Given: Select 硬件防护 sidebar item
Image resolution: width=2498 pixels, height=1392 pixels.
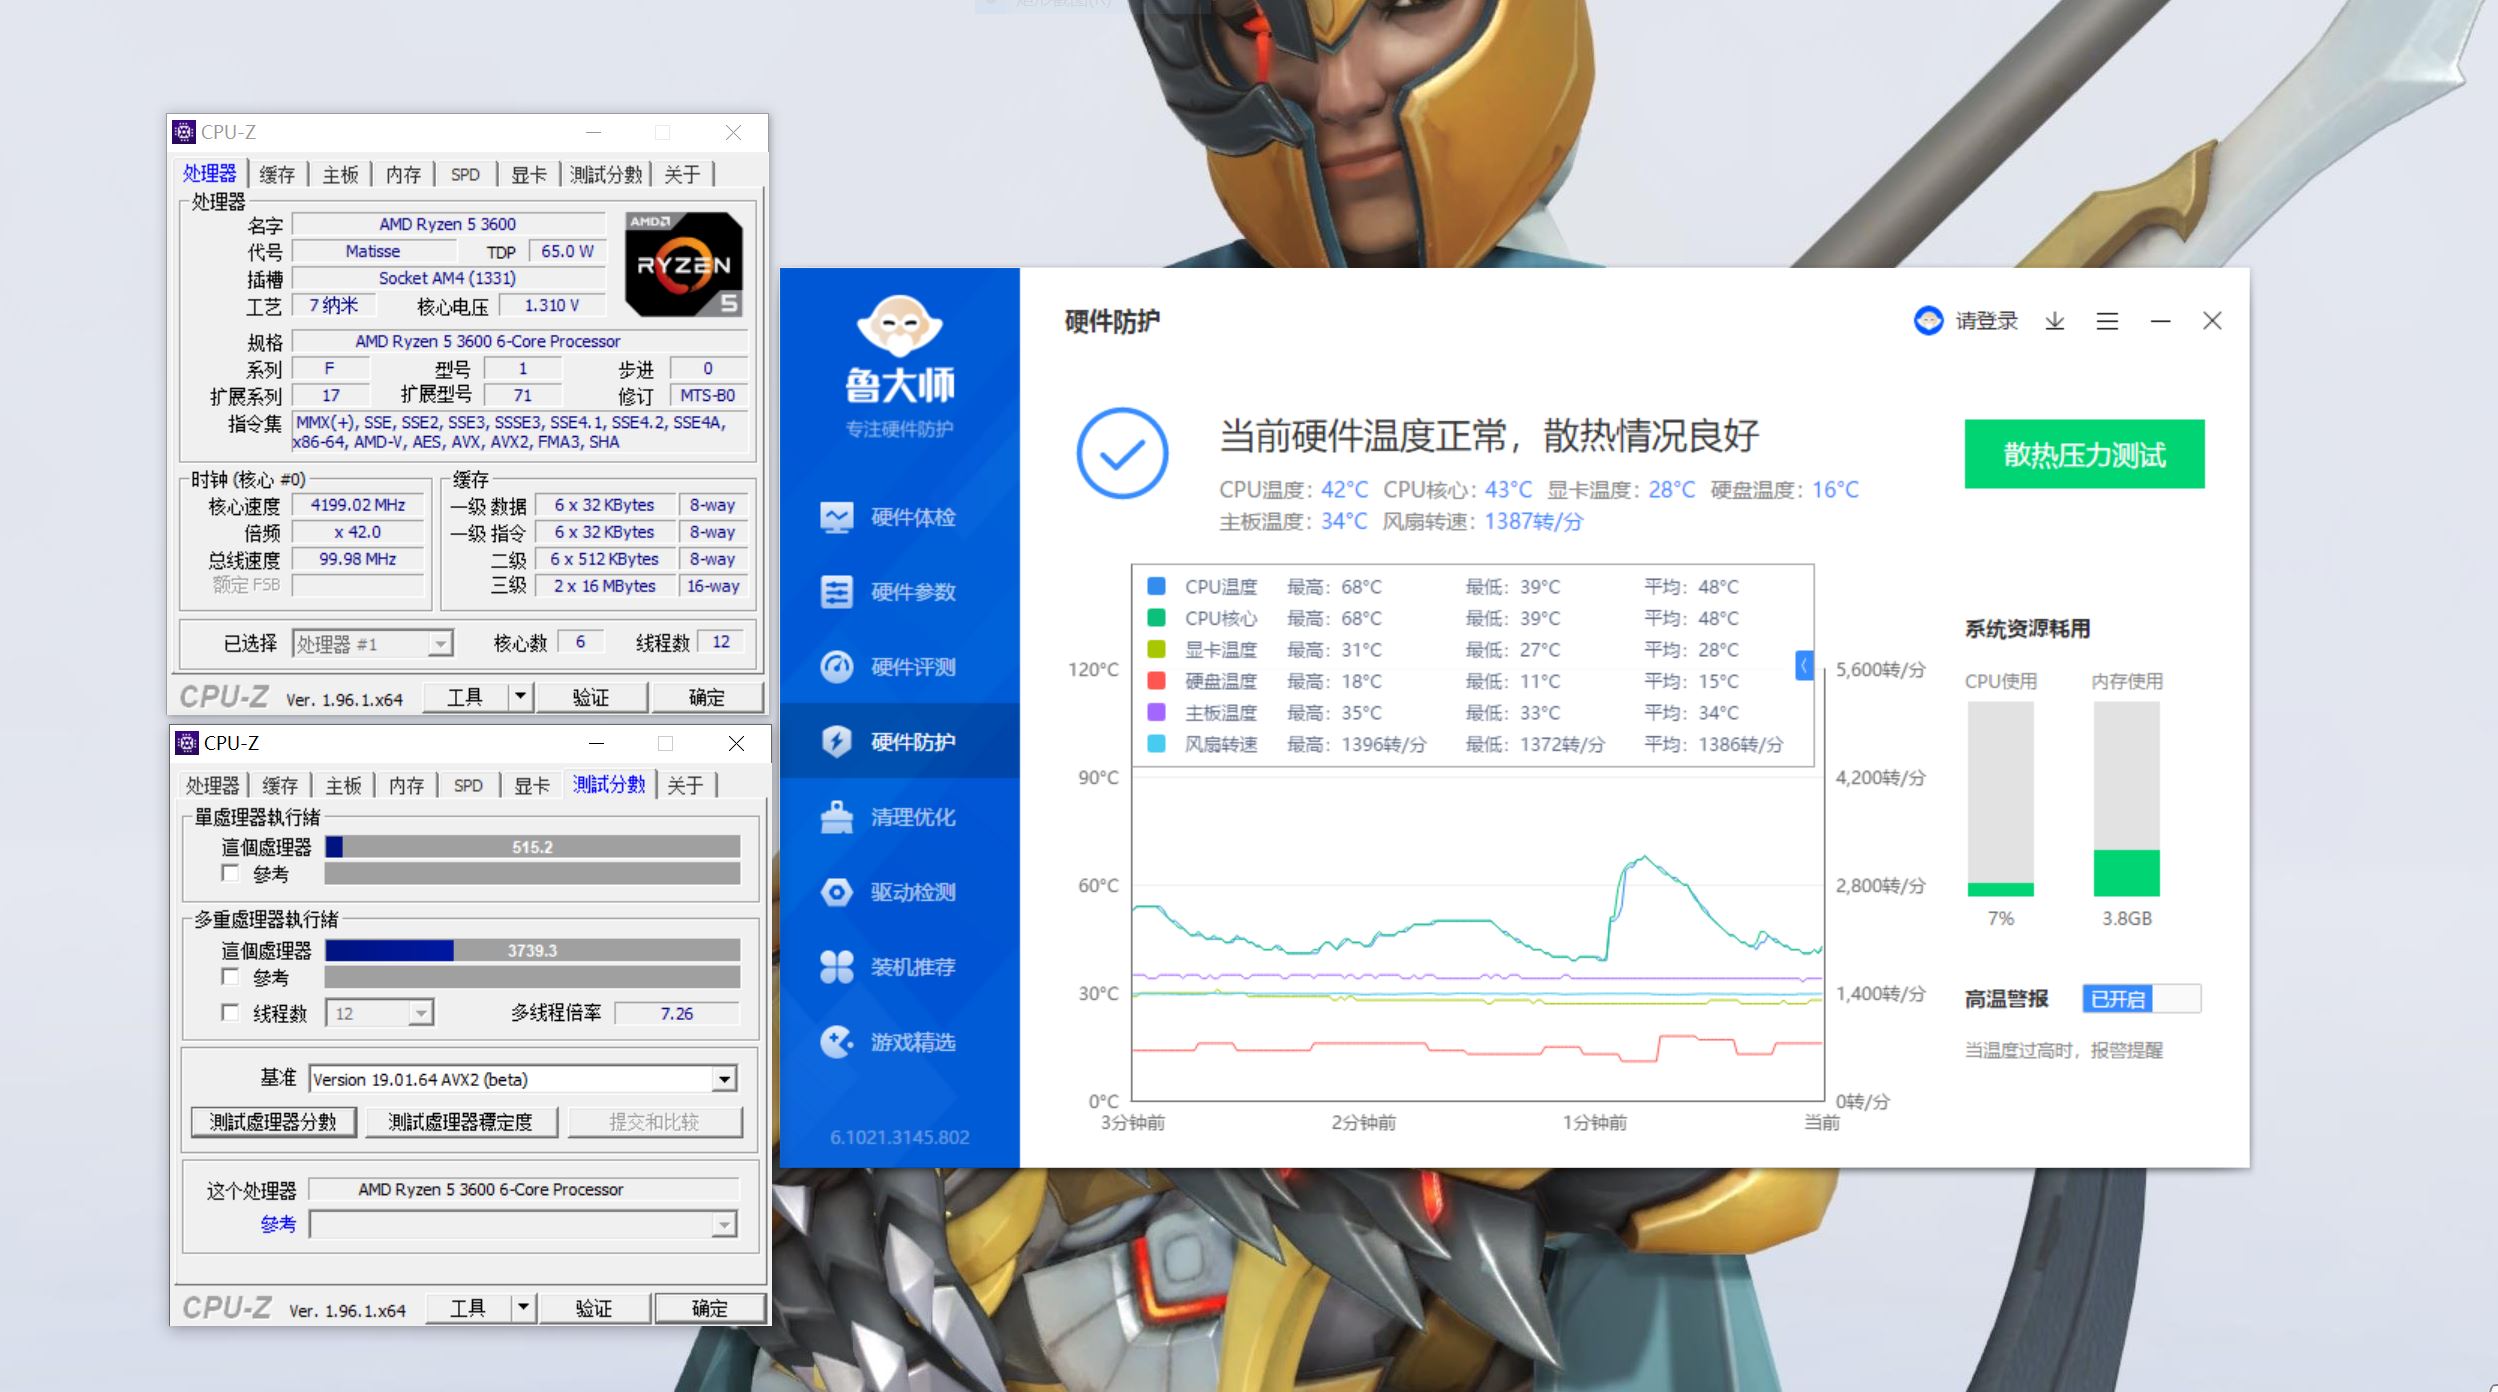Looking at the screenshot, I should (899, 741).
